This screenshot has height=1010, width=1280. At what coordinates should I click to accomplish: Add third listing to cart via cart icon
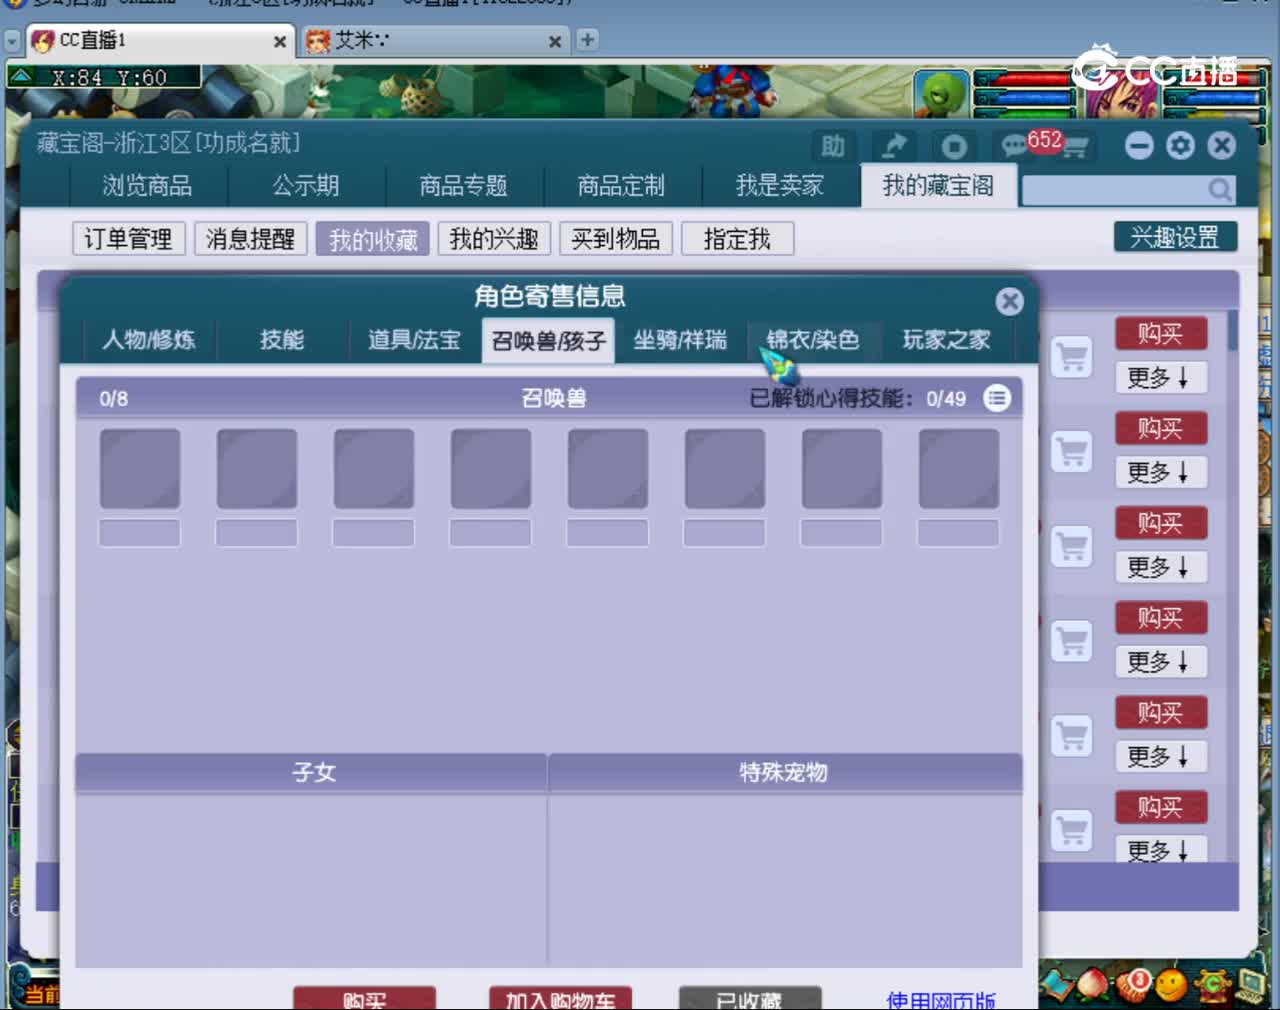pyautogui.click(x=1072, y=547)
